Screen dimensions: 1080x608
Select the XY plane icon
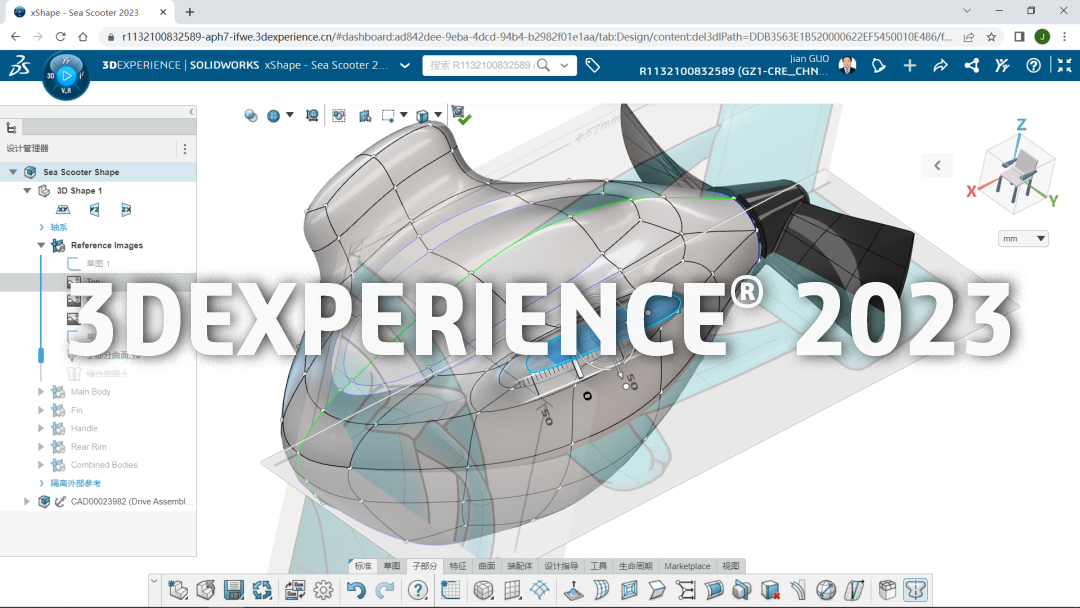tap(63, 209)
